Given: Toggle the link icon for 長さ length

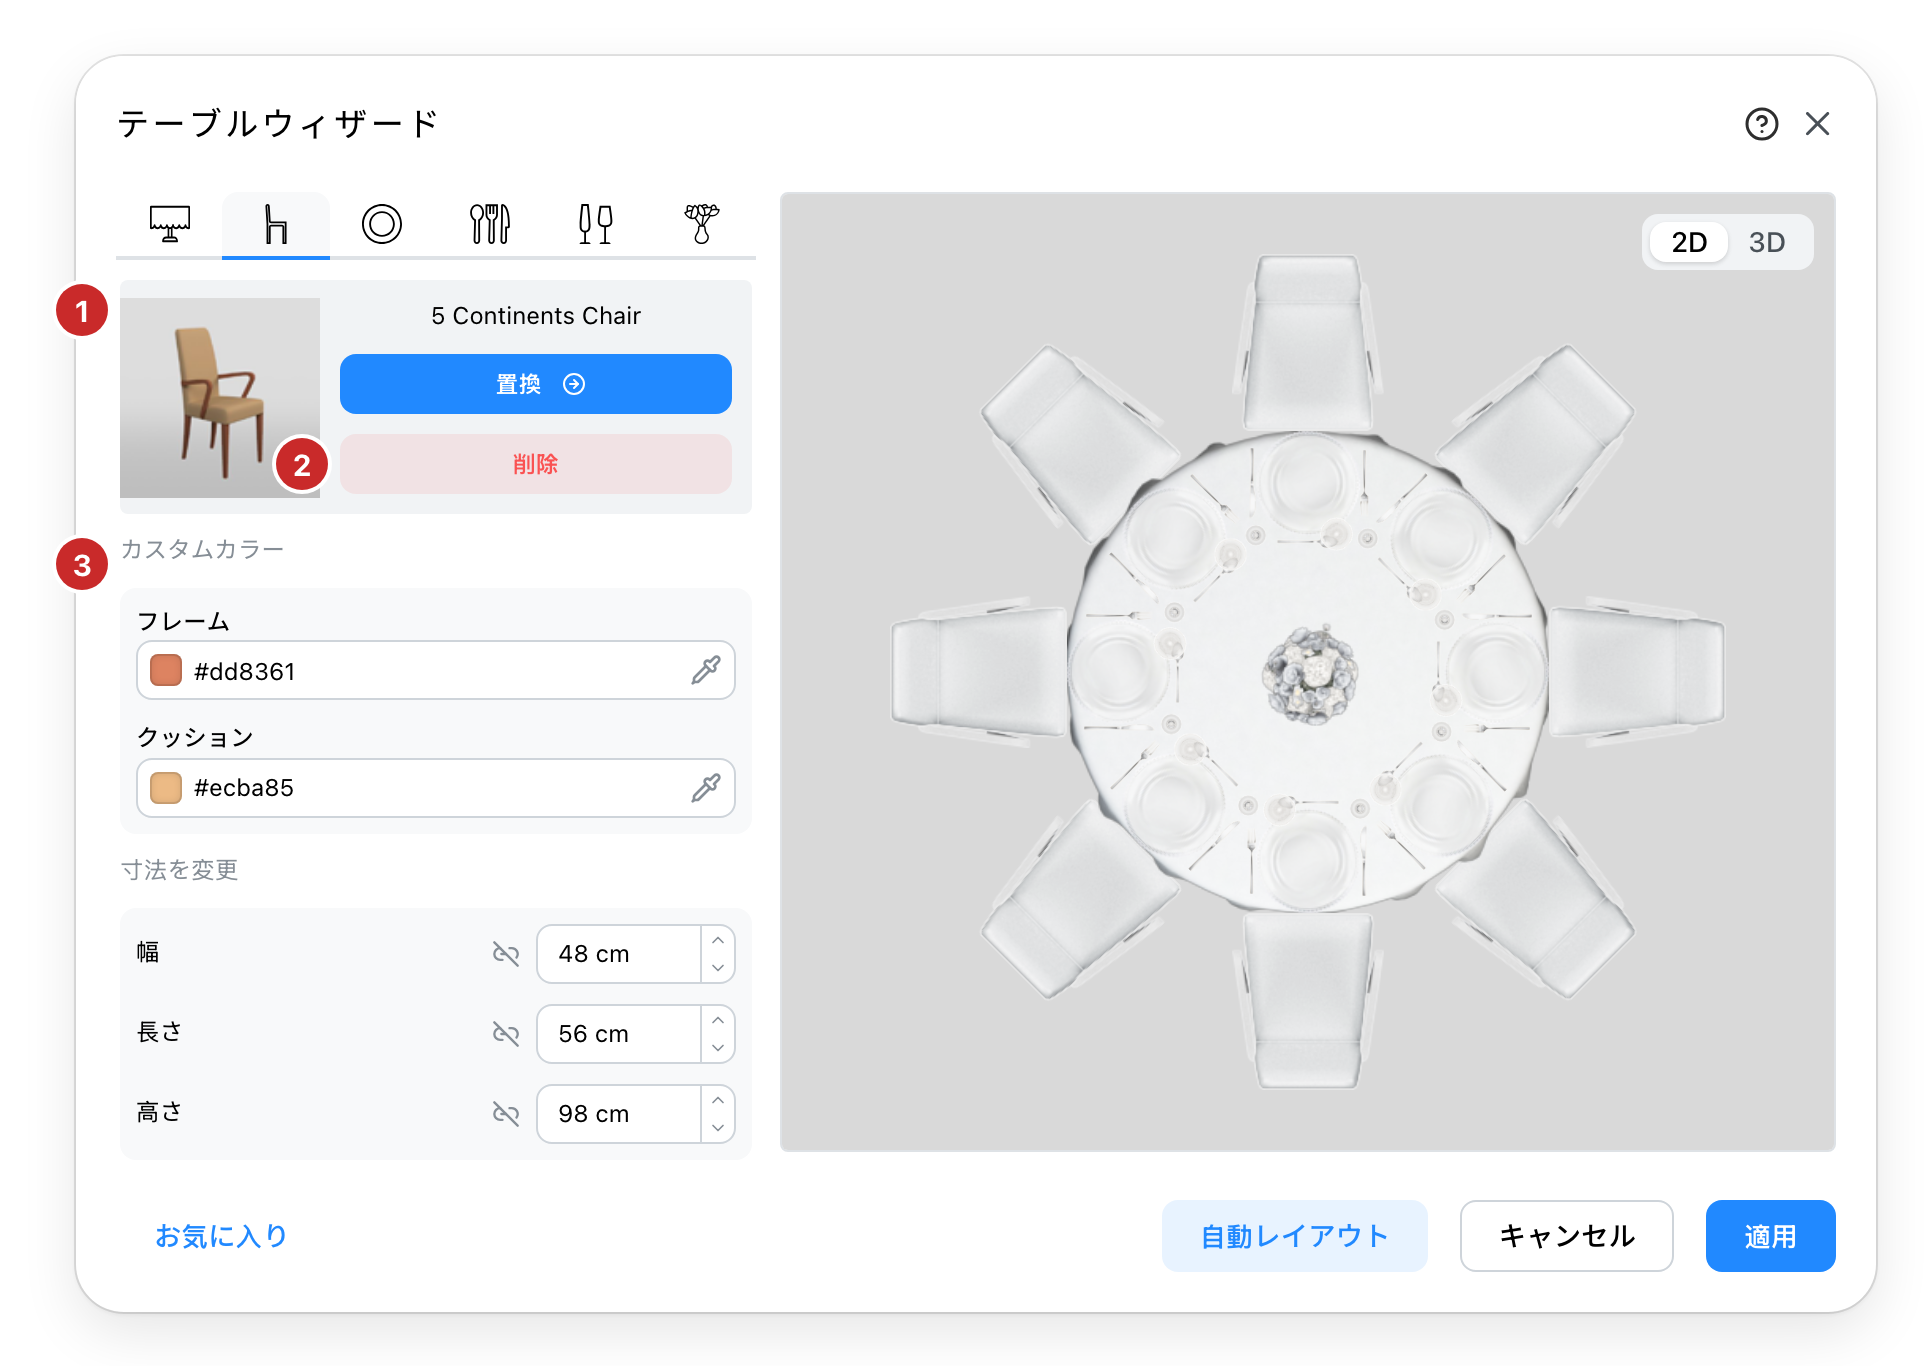Looking at the screenshot, I should (x=506, y=1034).
